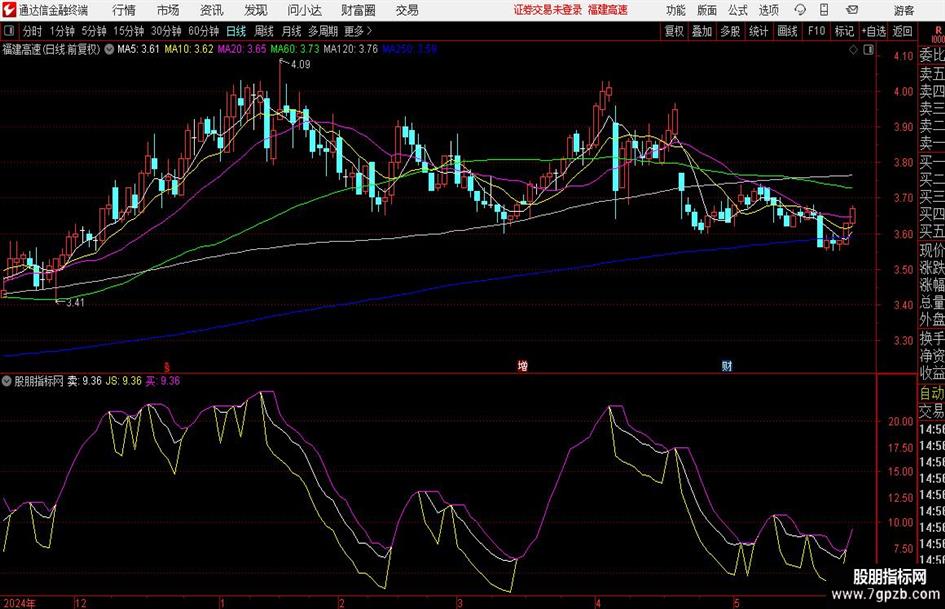
Task: Open the 版面 menu
Action: 706,10
